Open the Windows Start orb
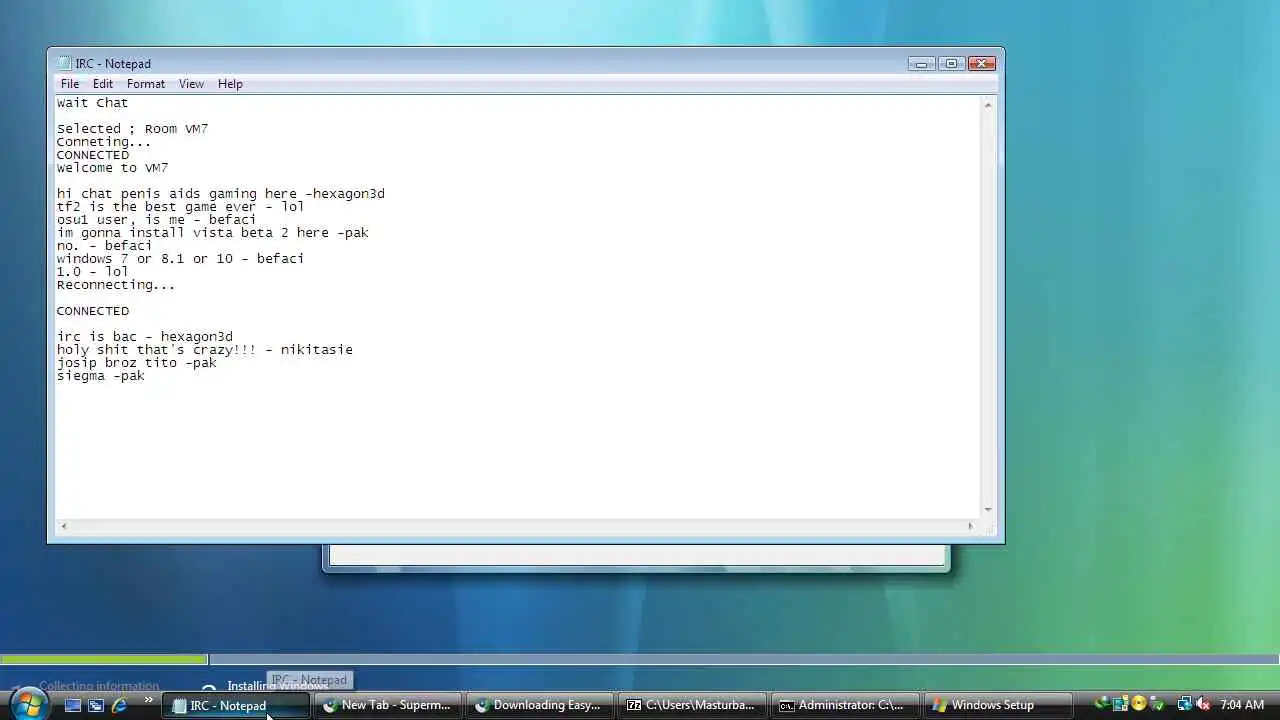 pos(28,703)
